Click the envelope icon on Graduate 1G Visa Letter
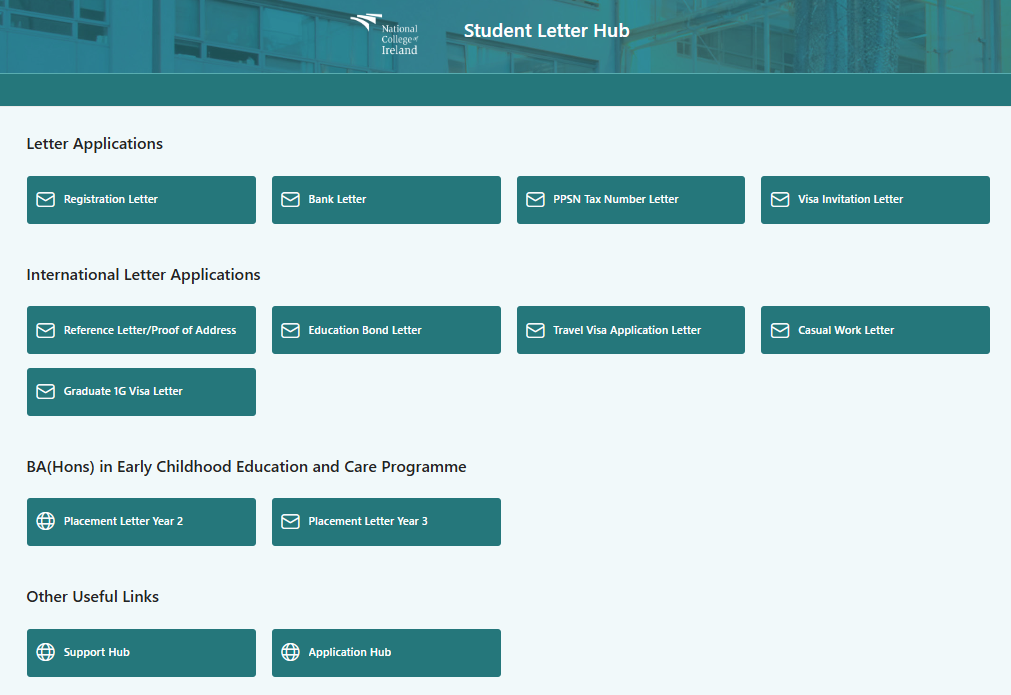This screenshot has width=1011, height=695. coord(45,392)
